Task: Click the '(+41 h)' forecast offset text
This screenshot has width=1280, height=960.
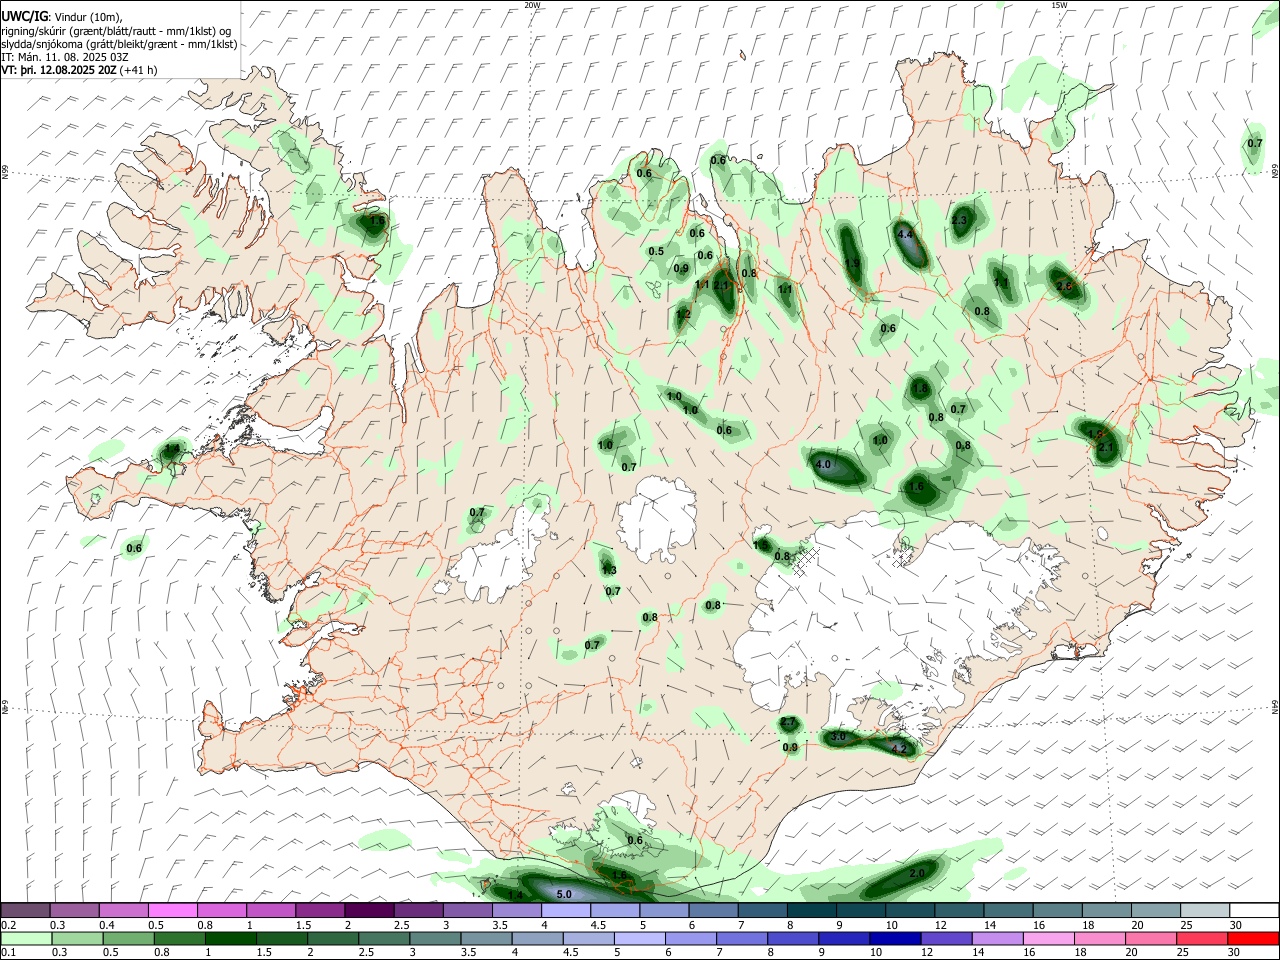Action: coord(138,70)
